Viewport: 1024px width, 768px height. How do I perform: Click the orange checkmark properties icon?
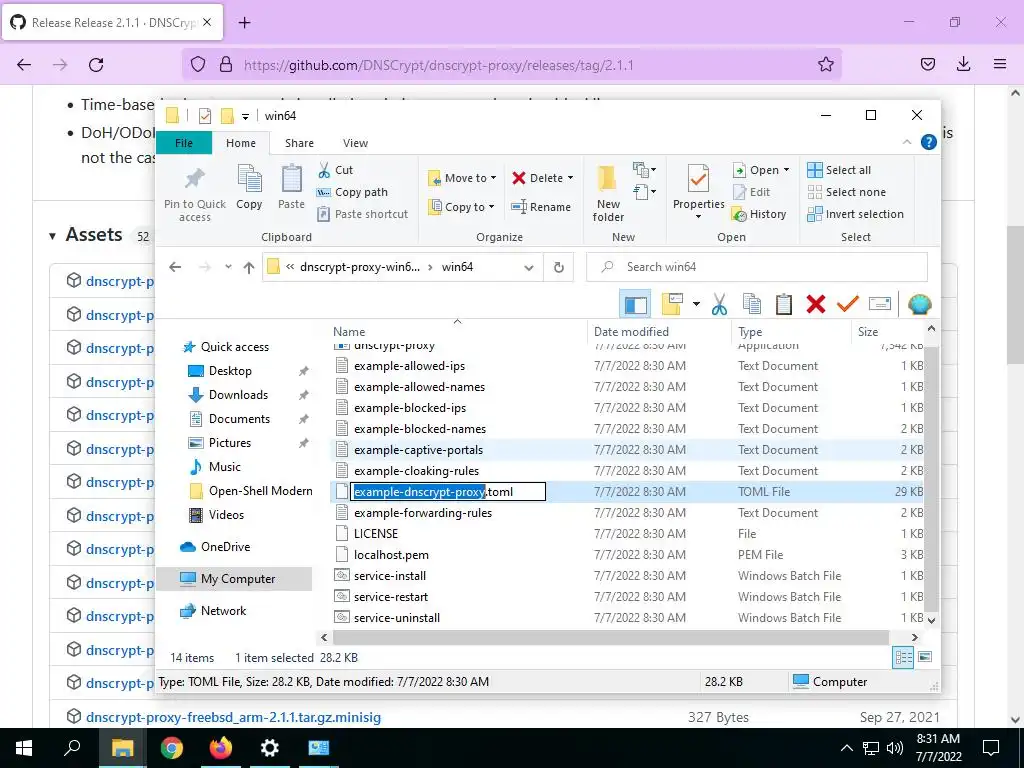point(848,304)
